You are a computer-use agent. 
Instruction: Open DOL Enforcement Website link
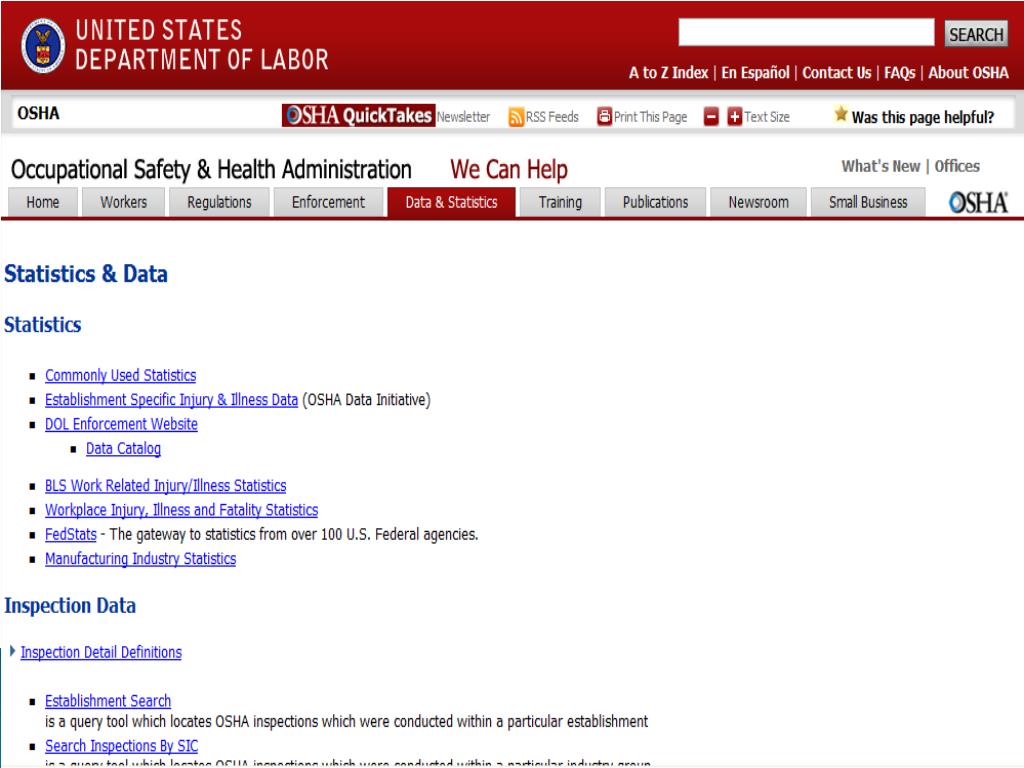tap(121, 424)
